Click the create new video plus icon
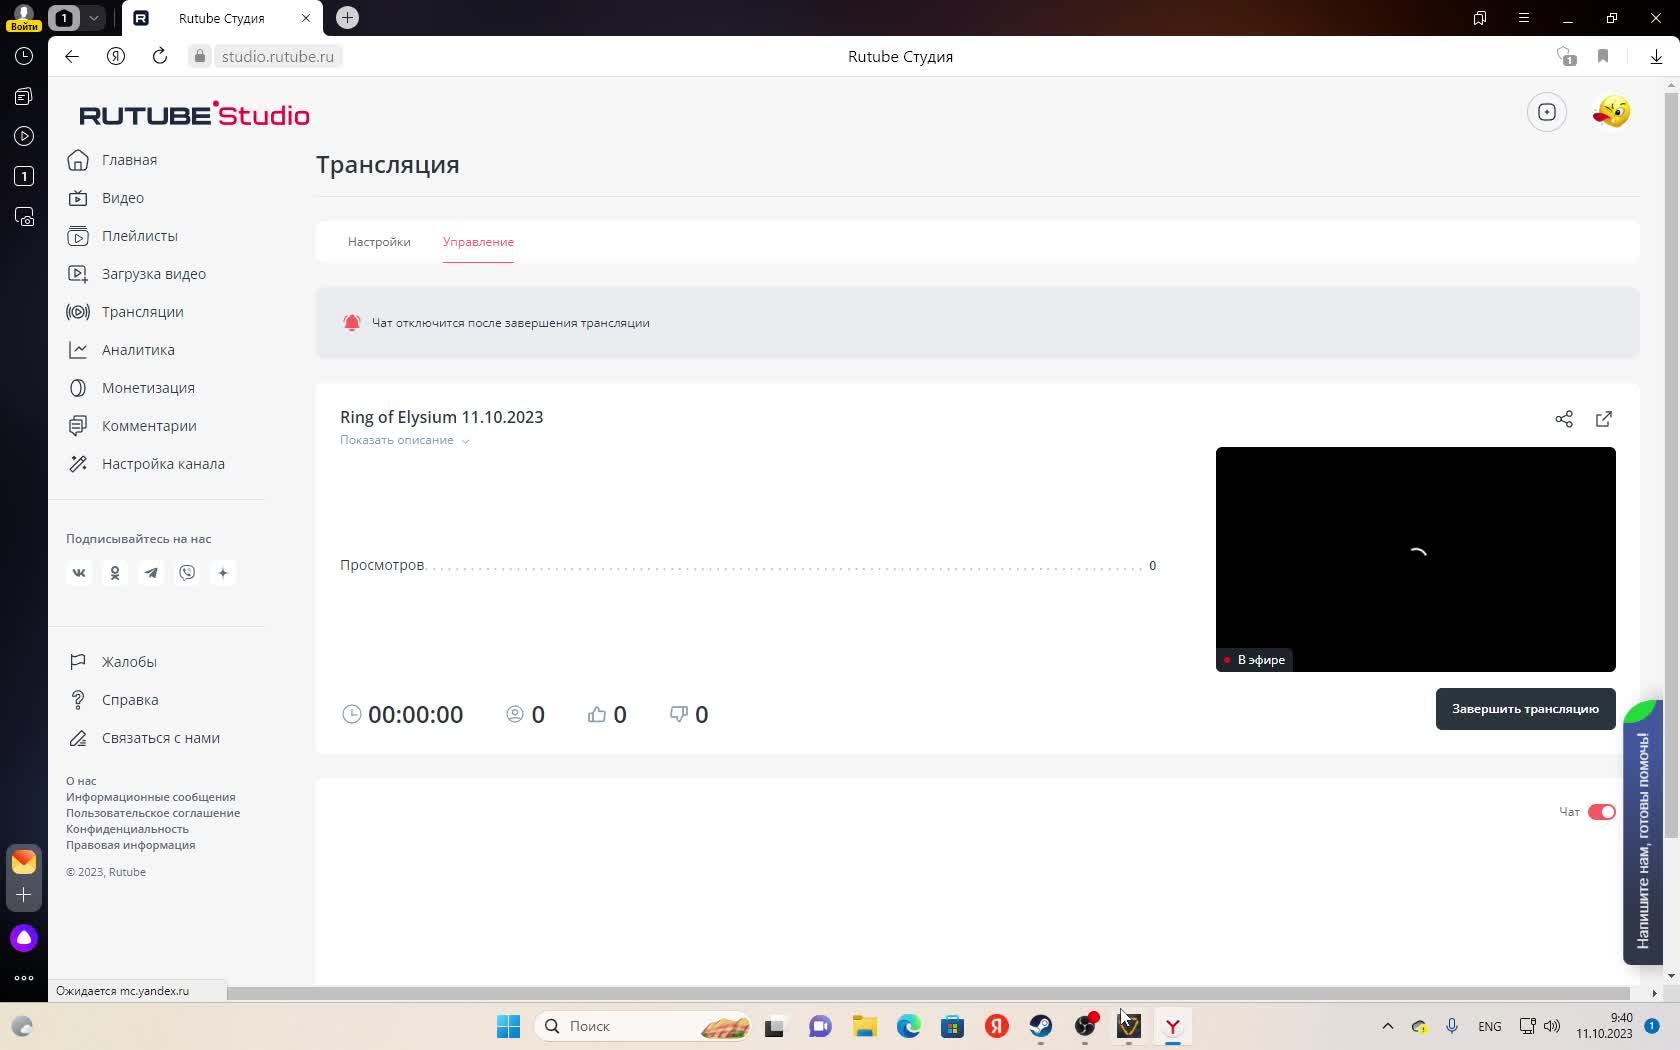The height and width of the screenshot is (1050, 1680). [1547, 112]
